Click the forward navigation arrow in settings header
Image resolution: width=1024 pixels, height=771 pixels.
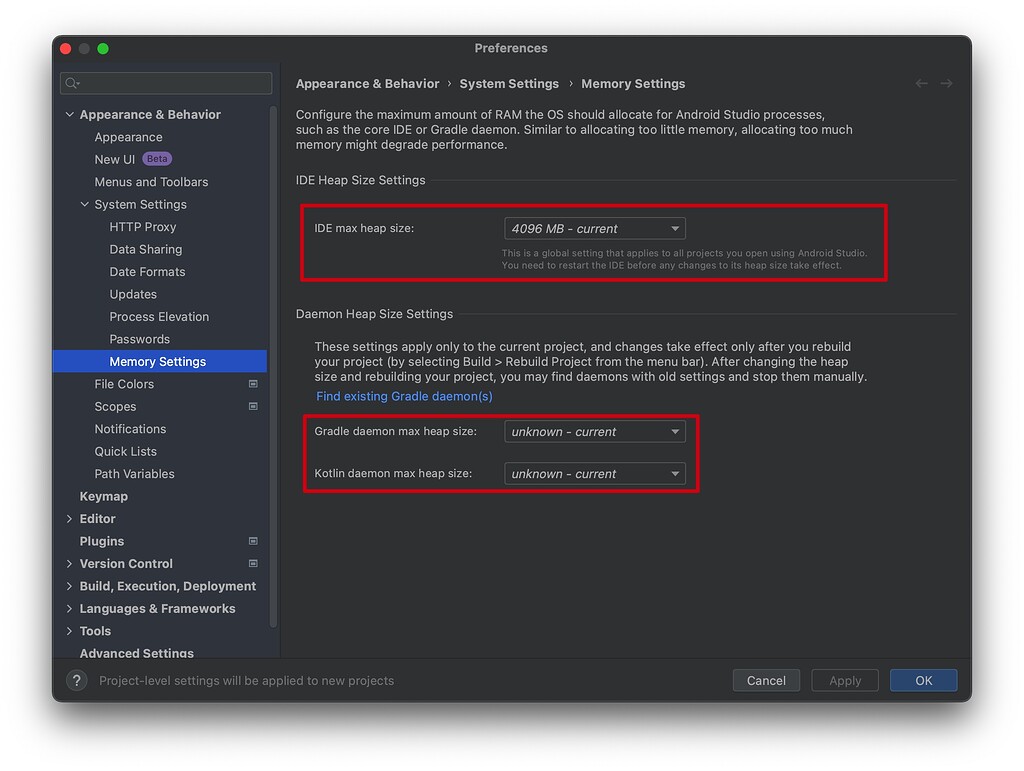pyautogui.click(x=947, y=83)
